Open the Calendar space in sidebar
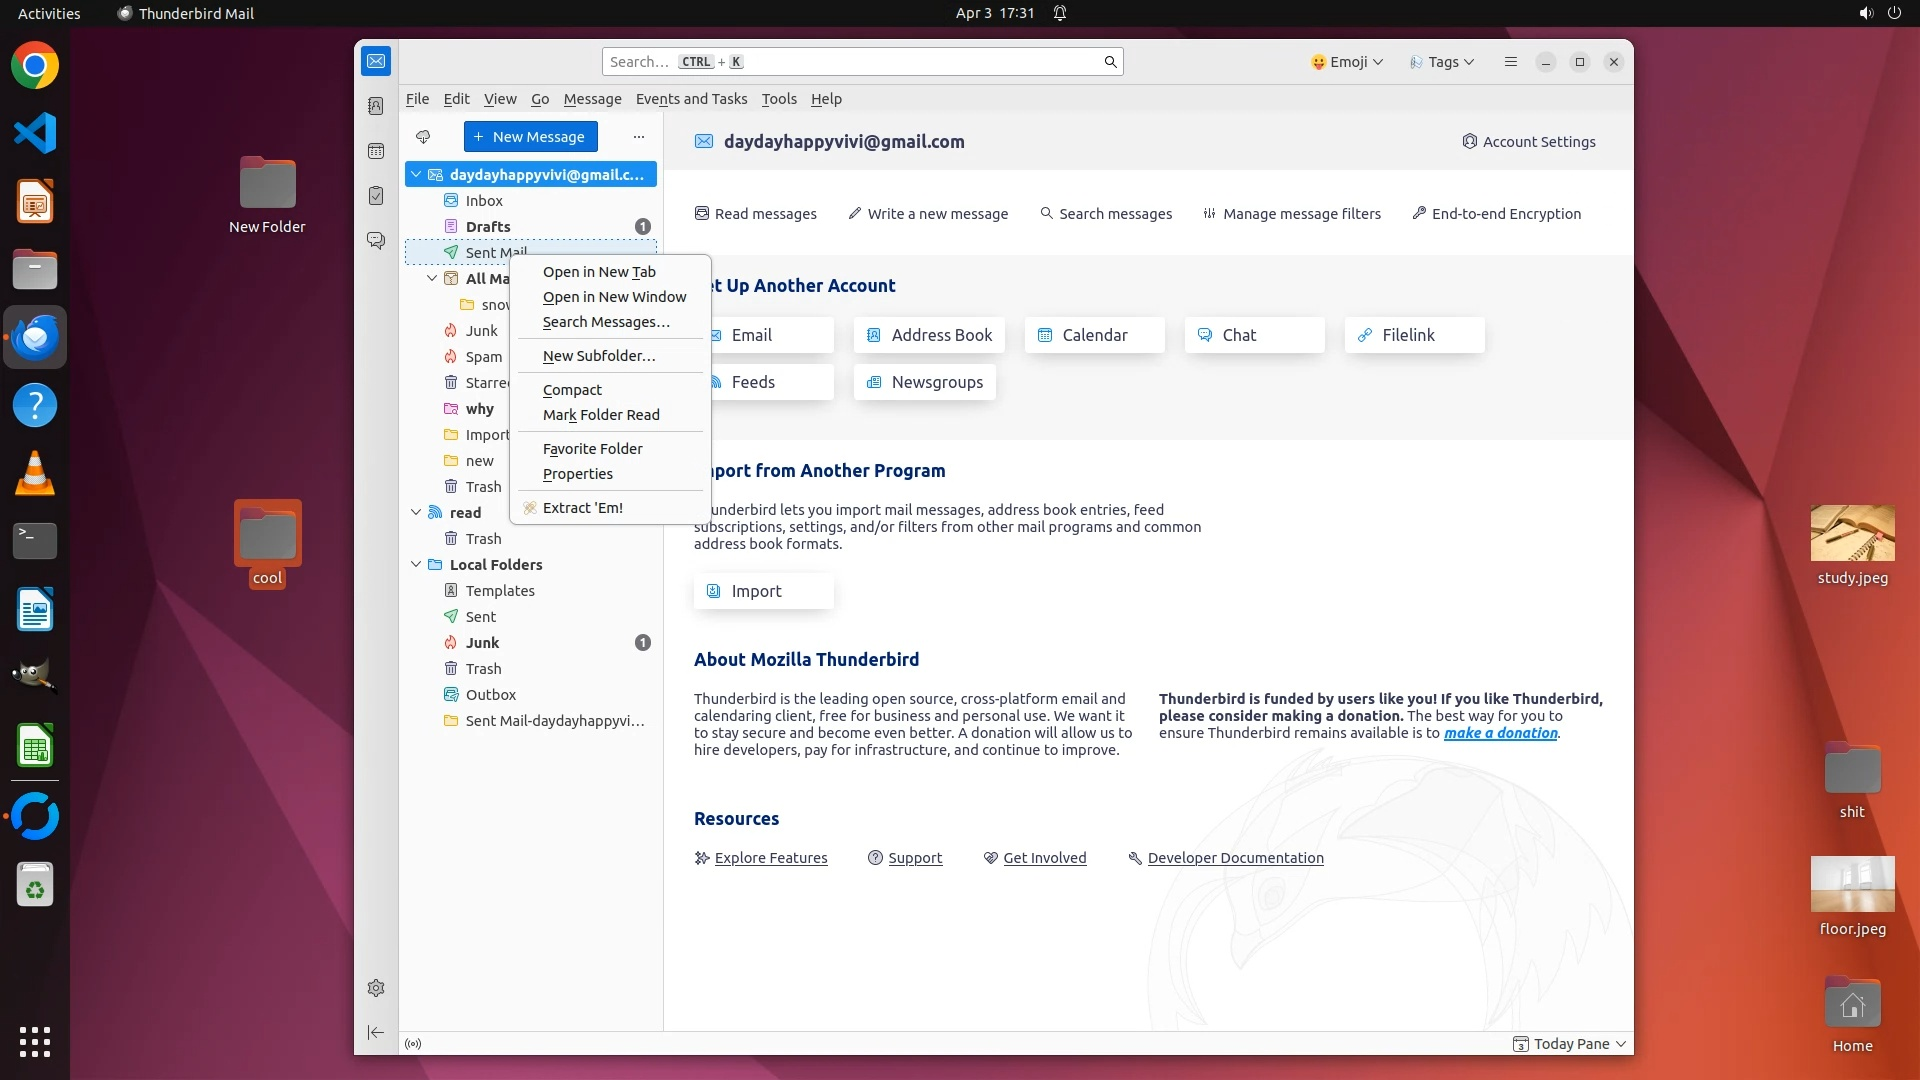 coord(376,151)
